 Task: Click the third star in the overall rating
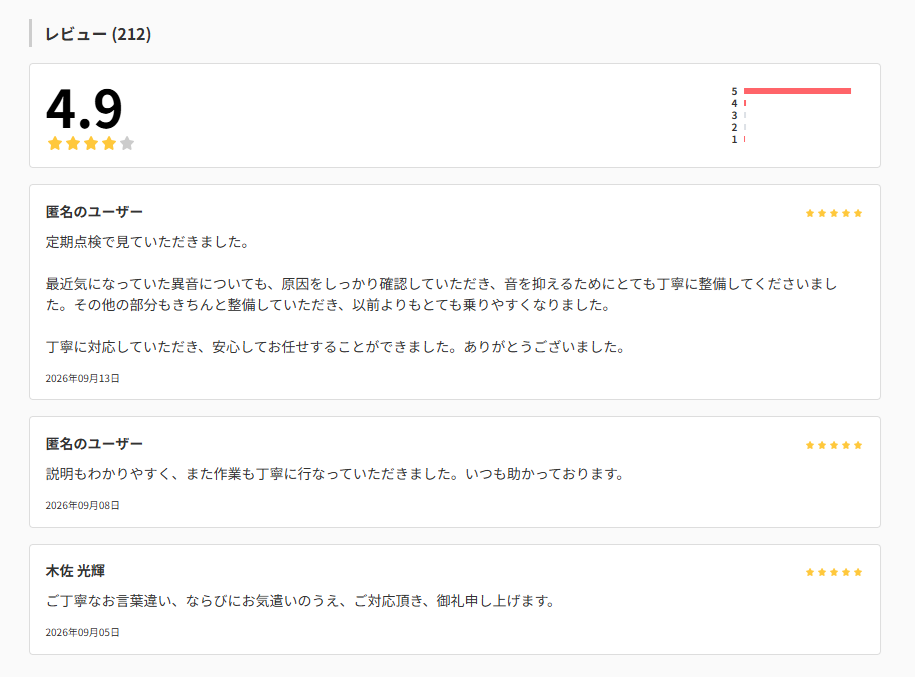[x=91, y=143]
